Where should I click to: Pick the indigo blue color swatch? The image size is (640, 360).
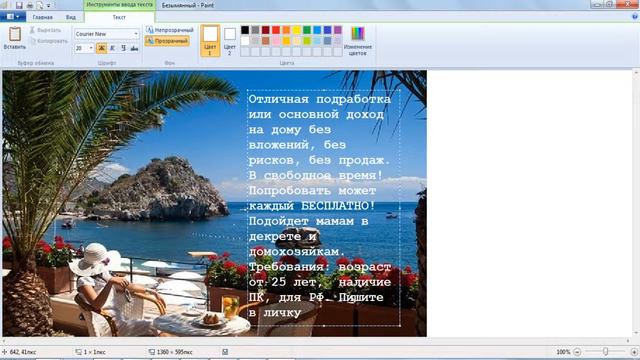(x=327, y=30)
